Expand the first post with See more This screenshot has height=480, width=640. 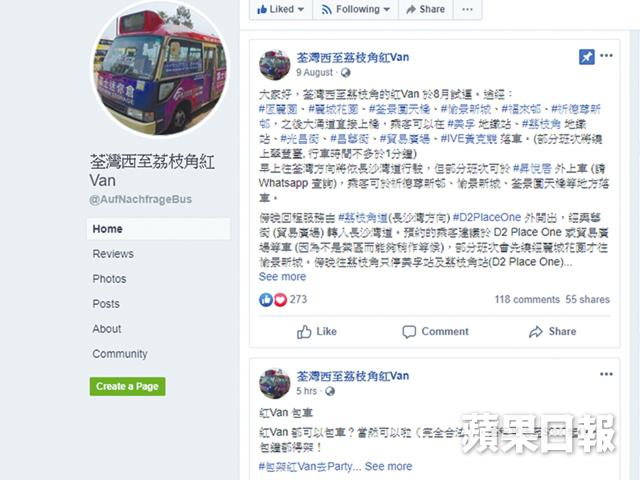point(282,277)
